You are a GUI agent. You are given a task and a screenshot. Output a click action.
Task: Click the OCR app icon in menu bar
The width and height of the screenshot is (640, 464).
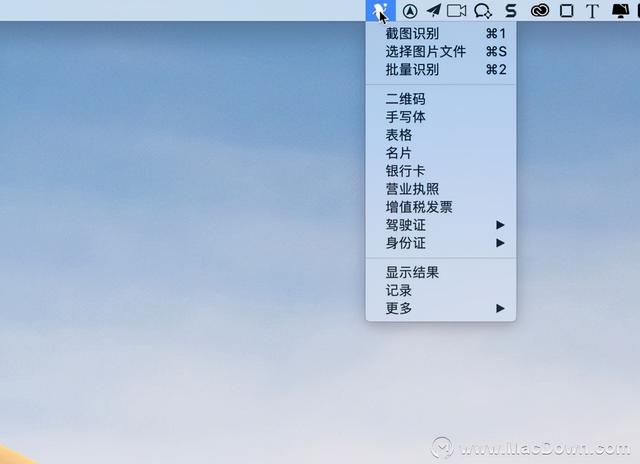(x=380, y=11)
